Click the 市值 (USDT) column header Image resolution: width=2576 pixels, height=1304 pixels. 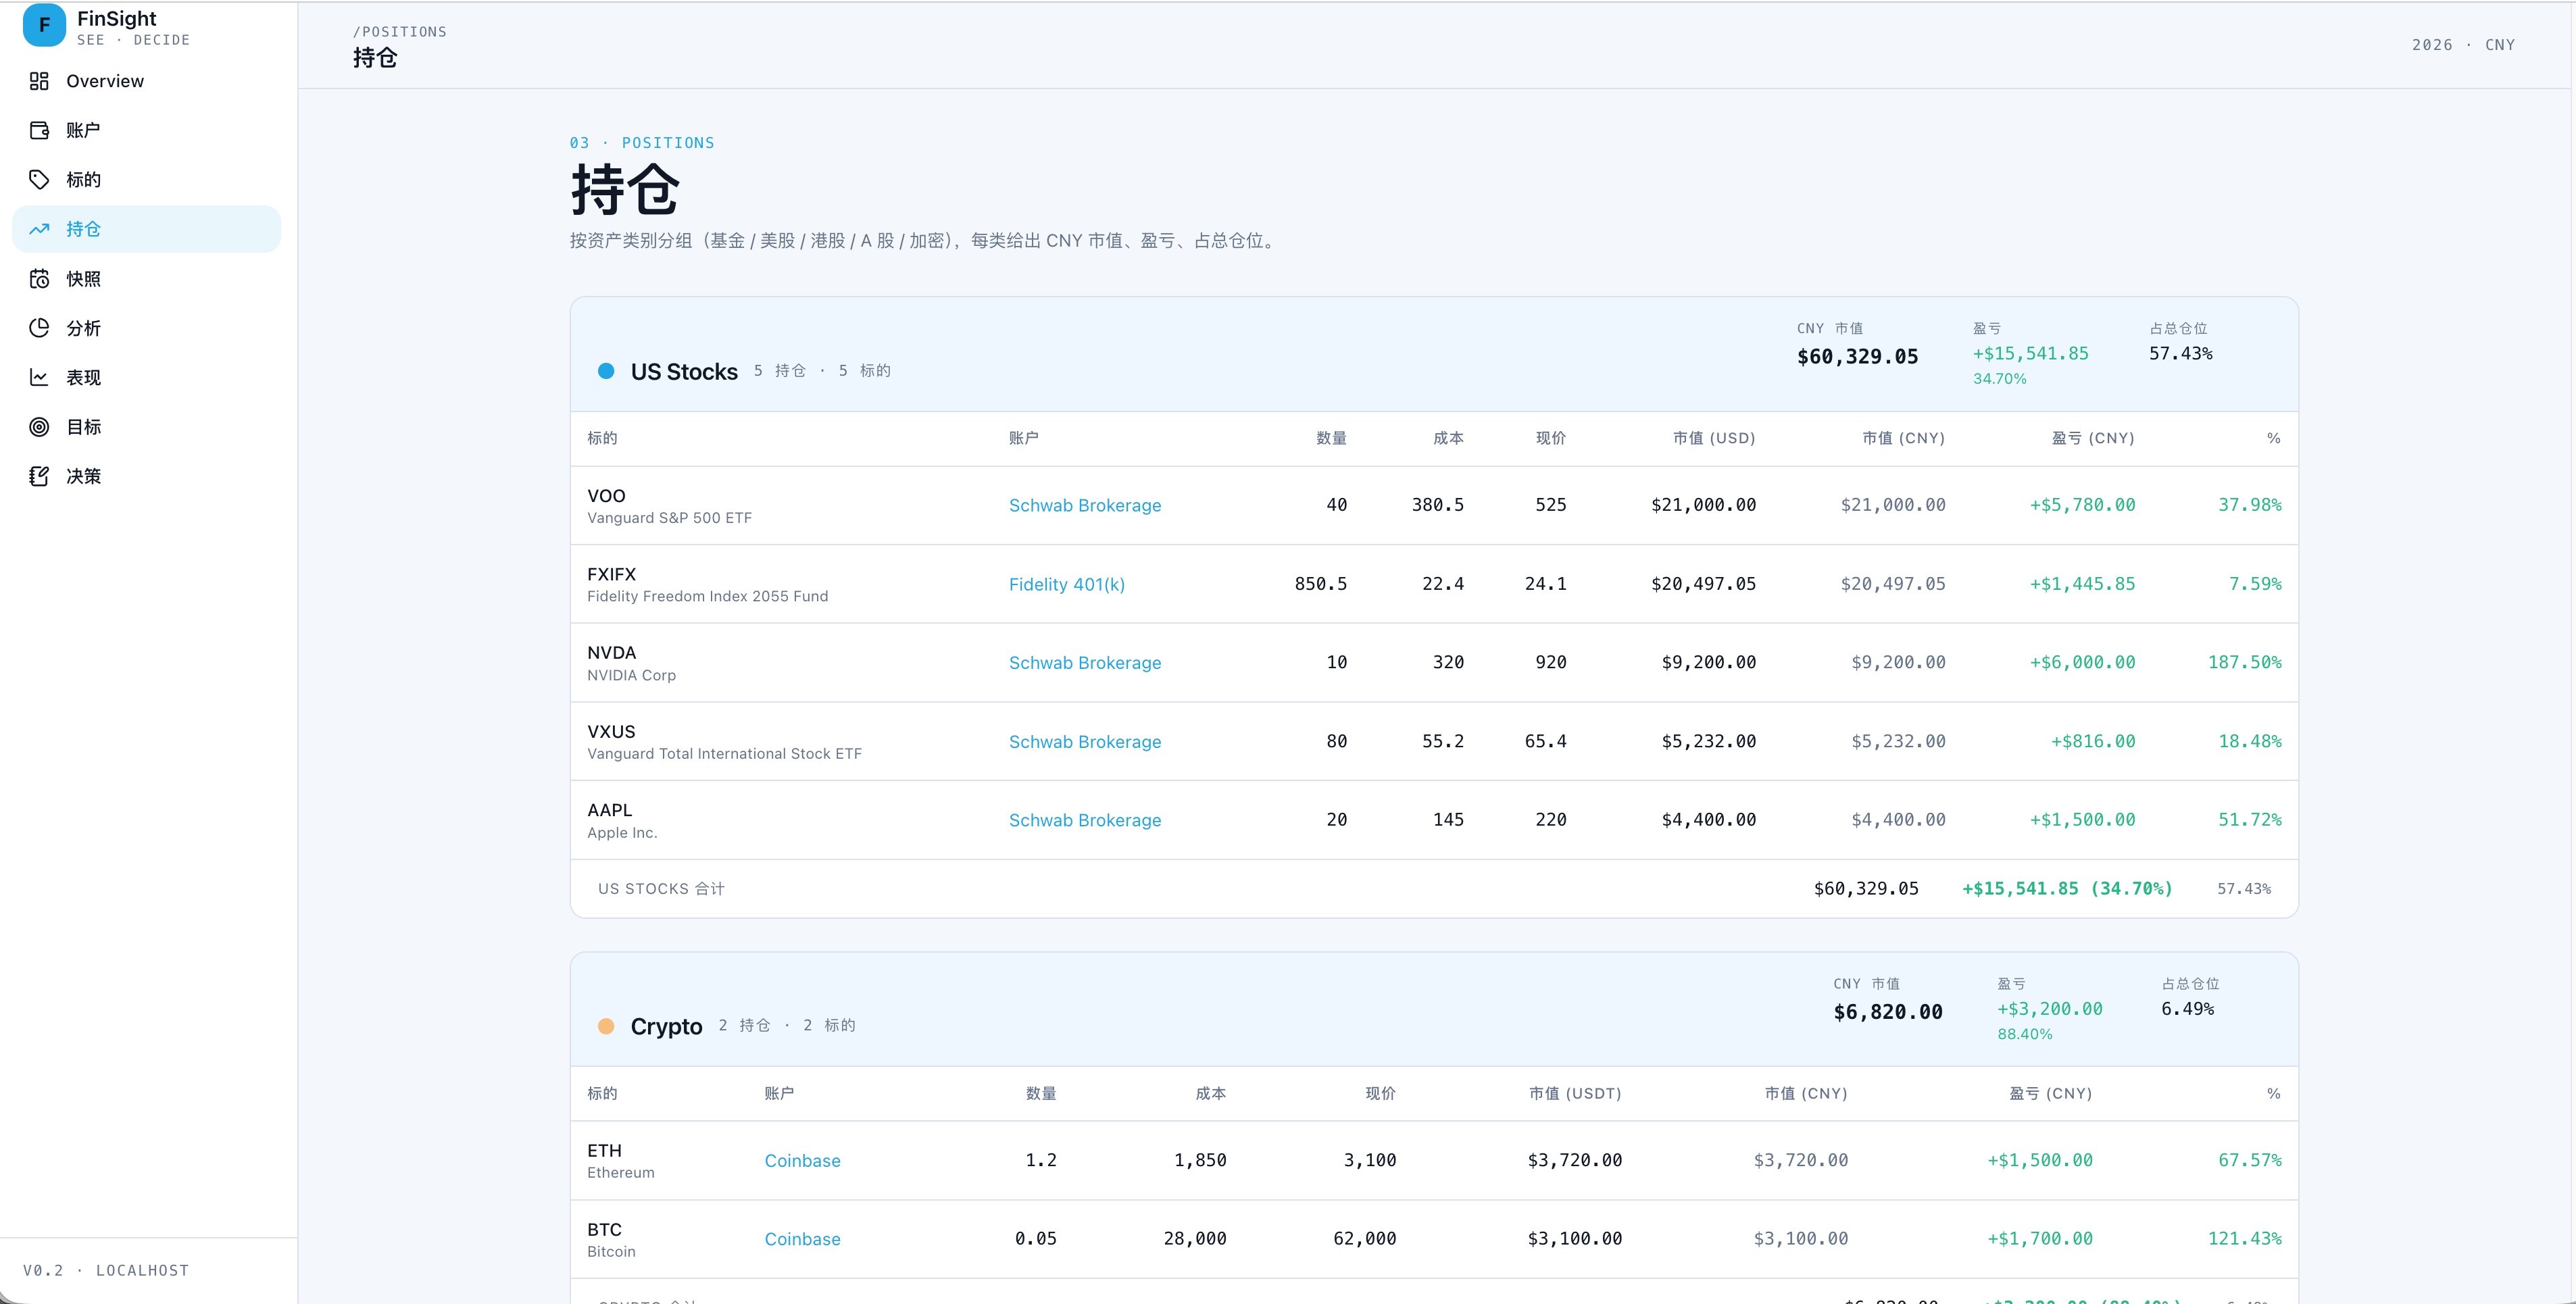[x=1575, y=1094]
